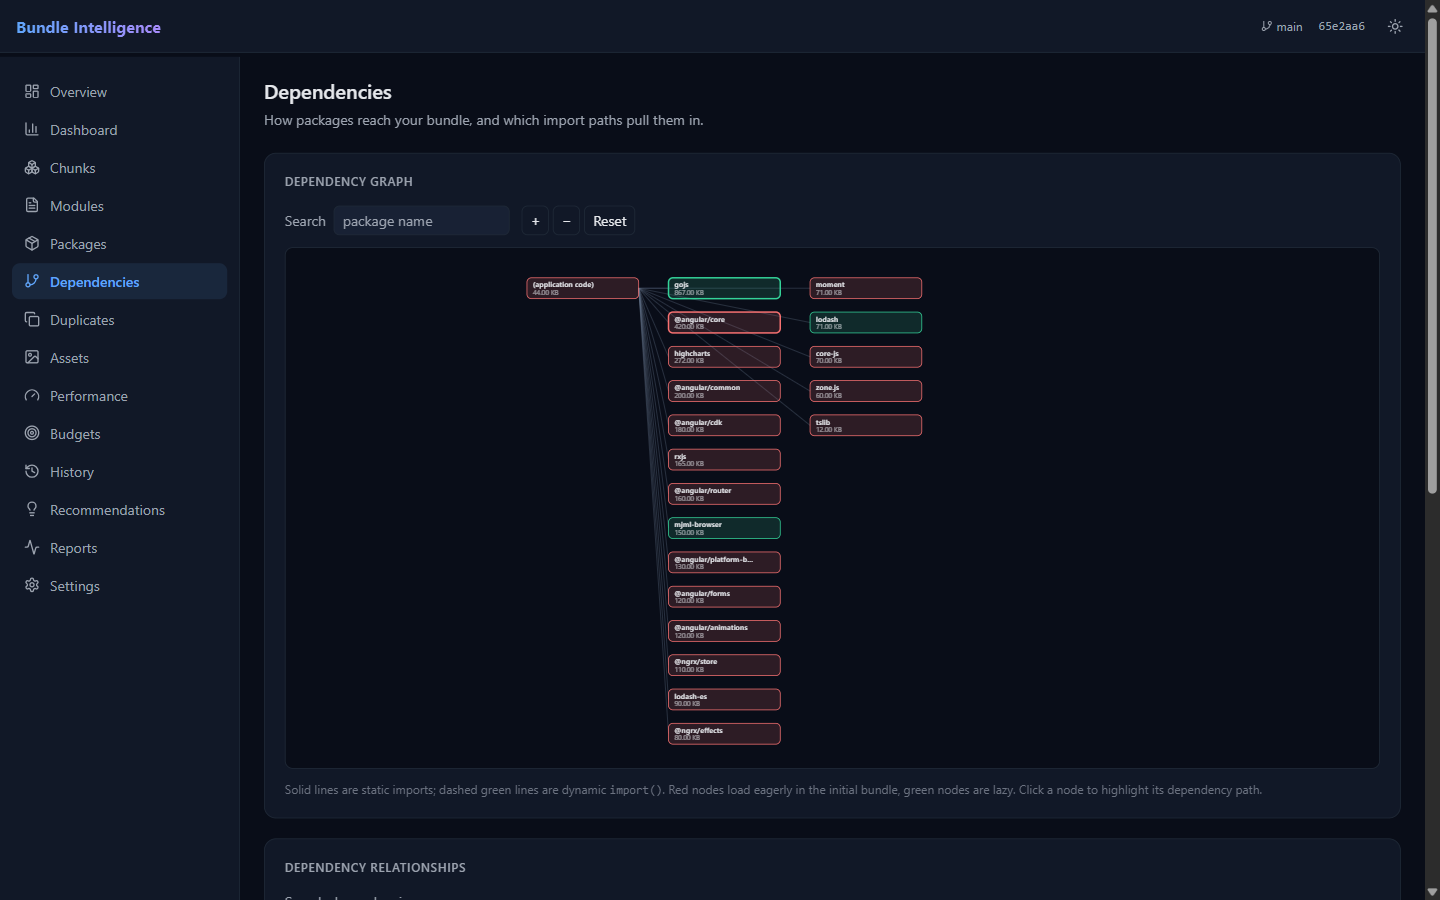Select the lodash-es graph node
1440x900 pixels.
[724, 700]
